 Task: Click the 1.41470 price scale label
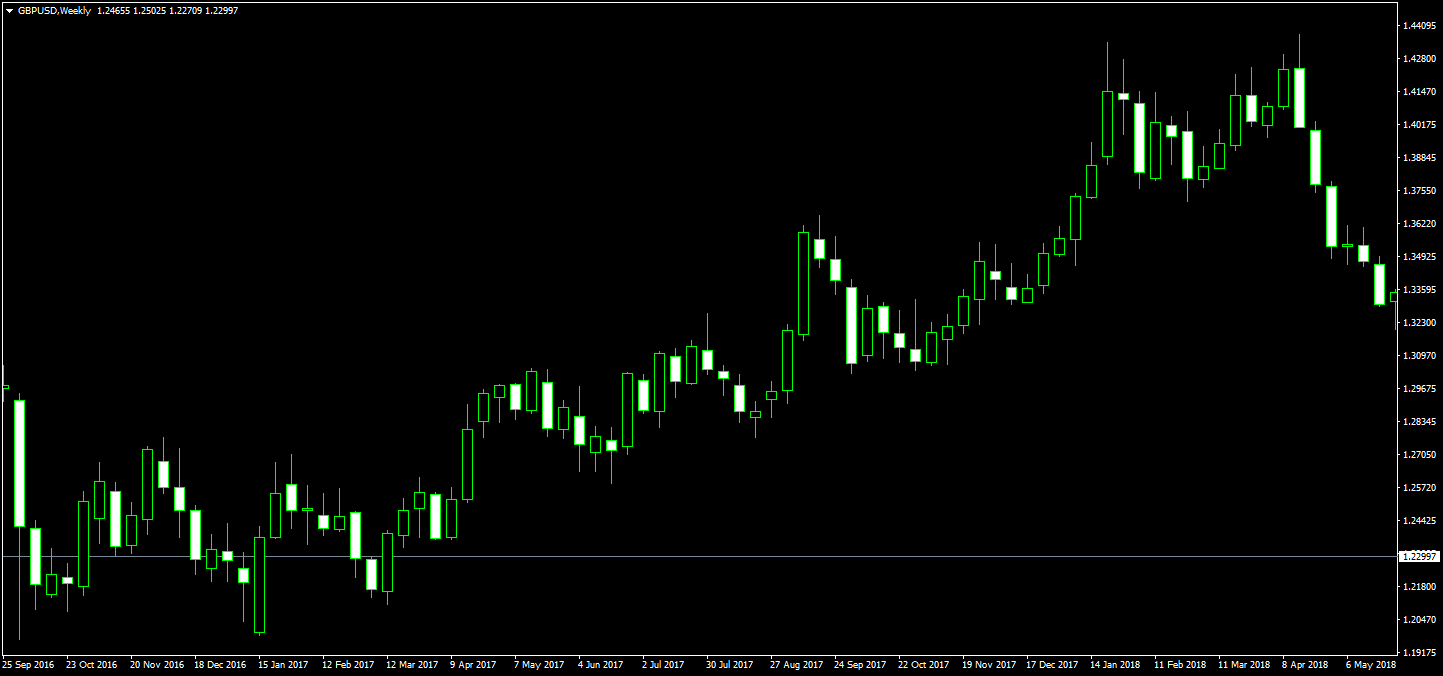1420,91
